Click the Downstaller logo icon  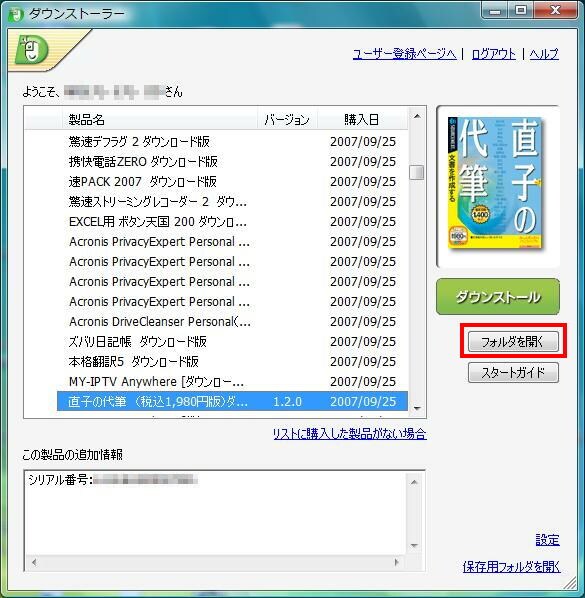[32, 50]
